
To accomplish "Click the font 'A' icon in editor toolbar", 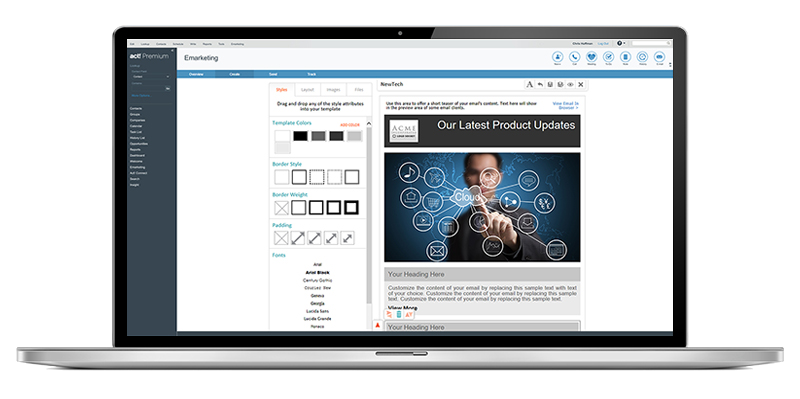I will [x=530, y=84].
